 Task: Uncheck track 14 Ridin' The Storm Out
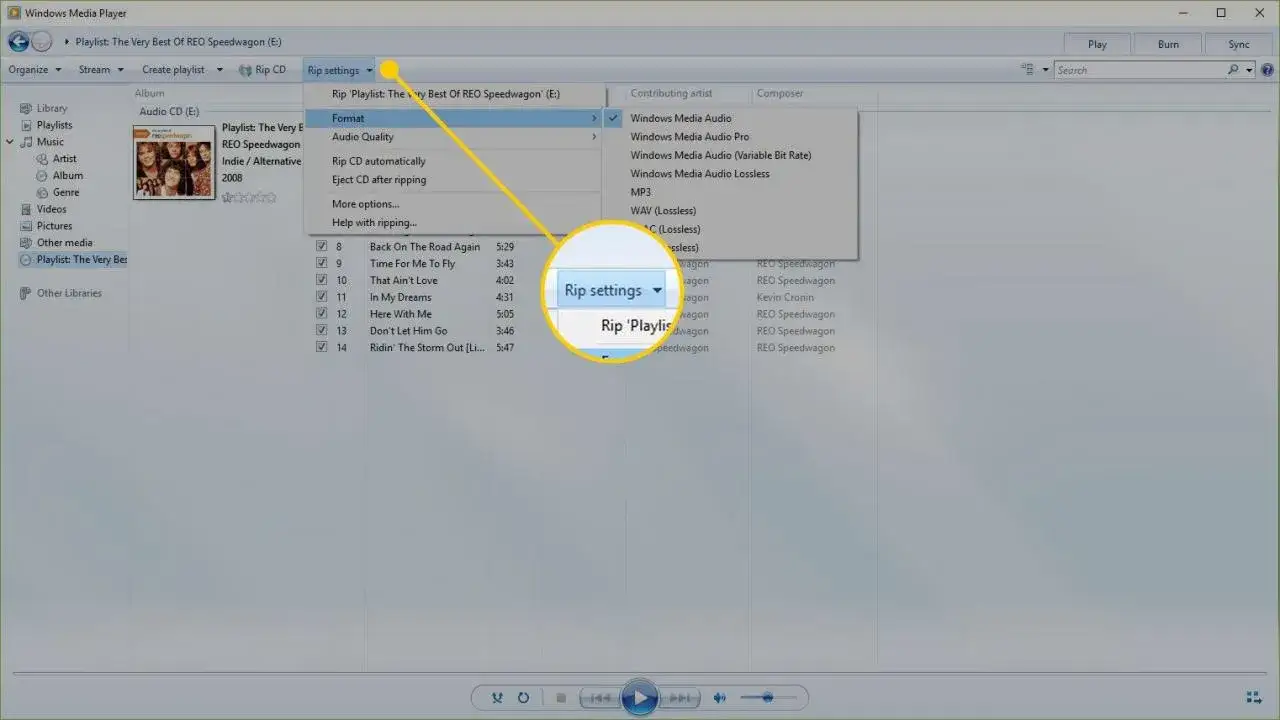pyautogui.click(x=321, y=347)
